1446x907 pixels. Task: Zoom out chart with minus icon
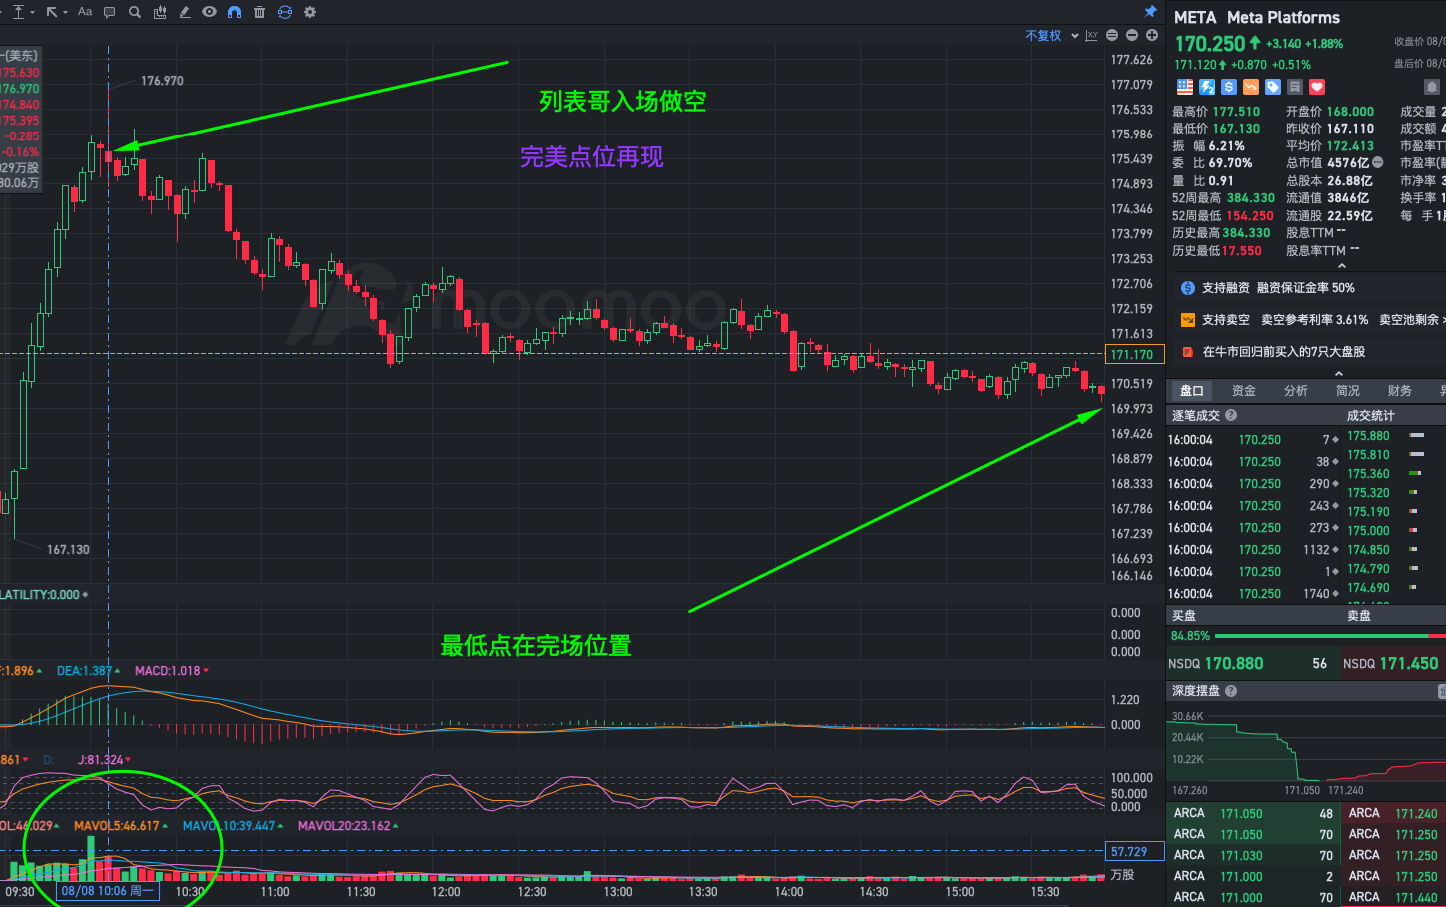(x=1132, y=35)
